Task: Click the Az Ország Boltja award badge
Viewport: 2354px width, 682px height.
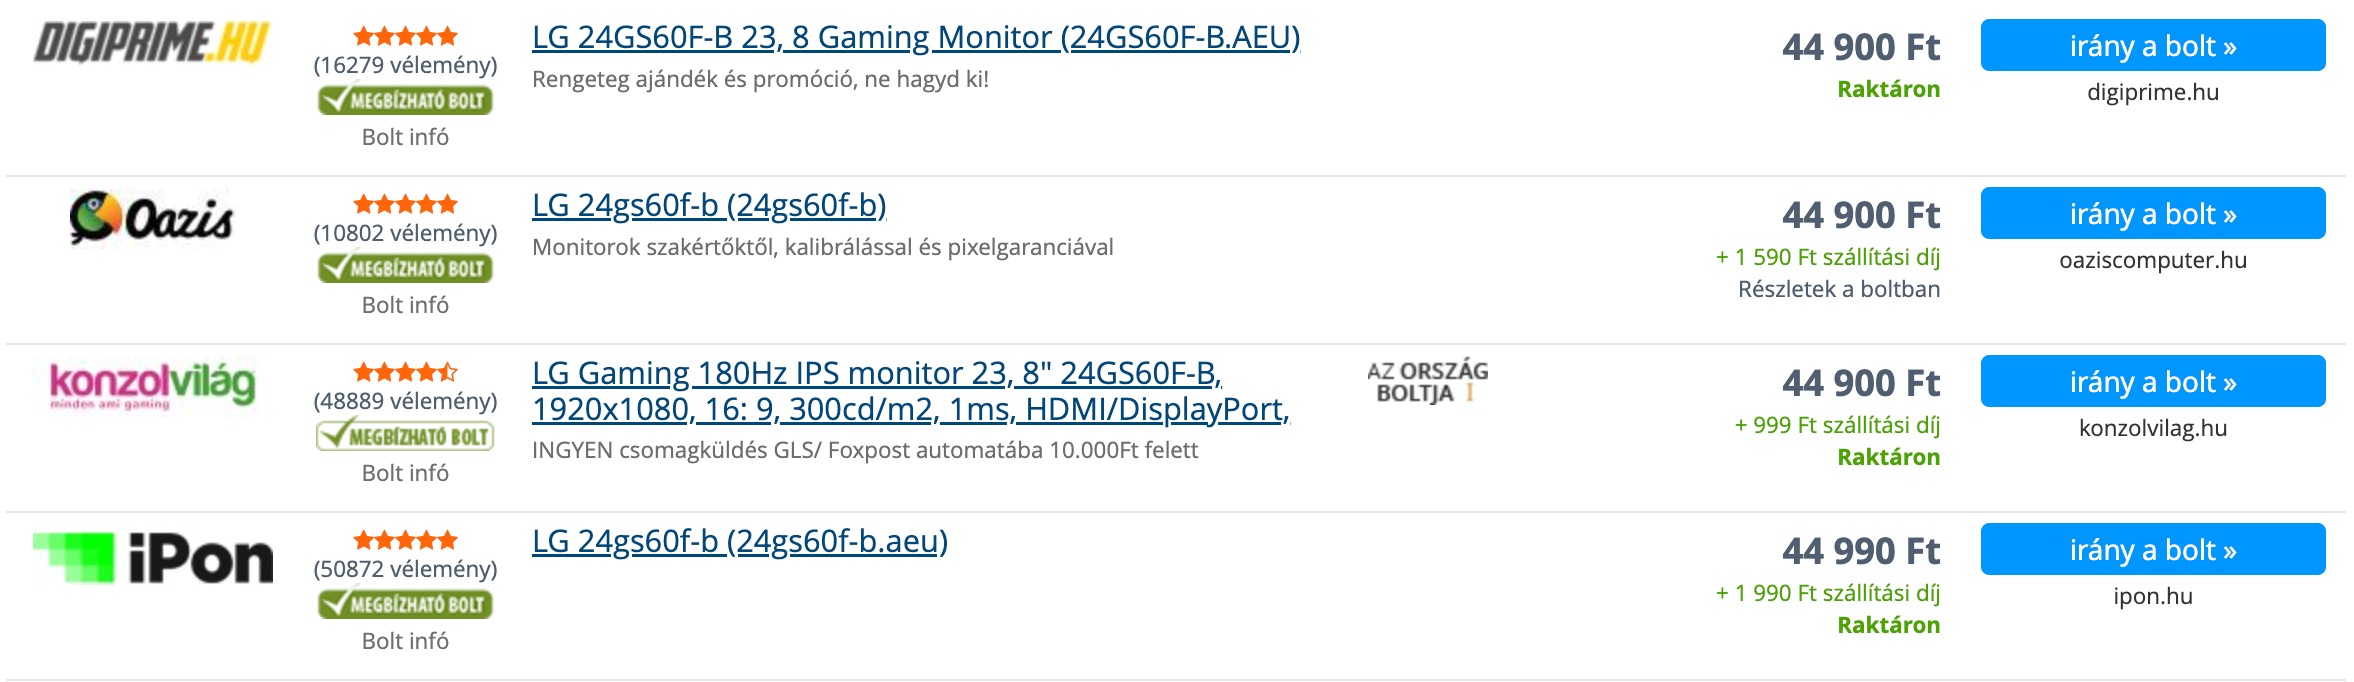Action: [1427, 382]
